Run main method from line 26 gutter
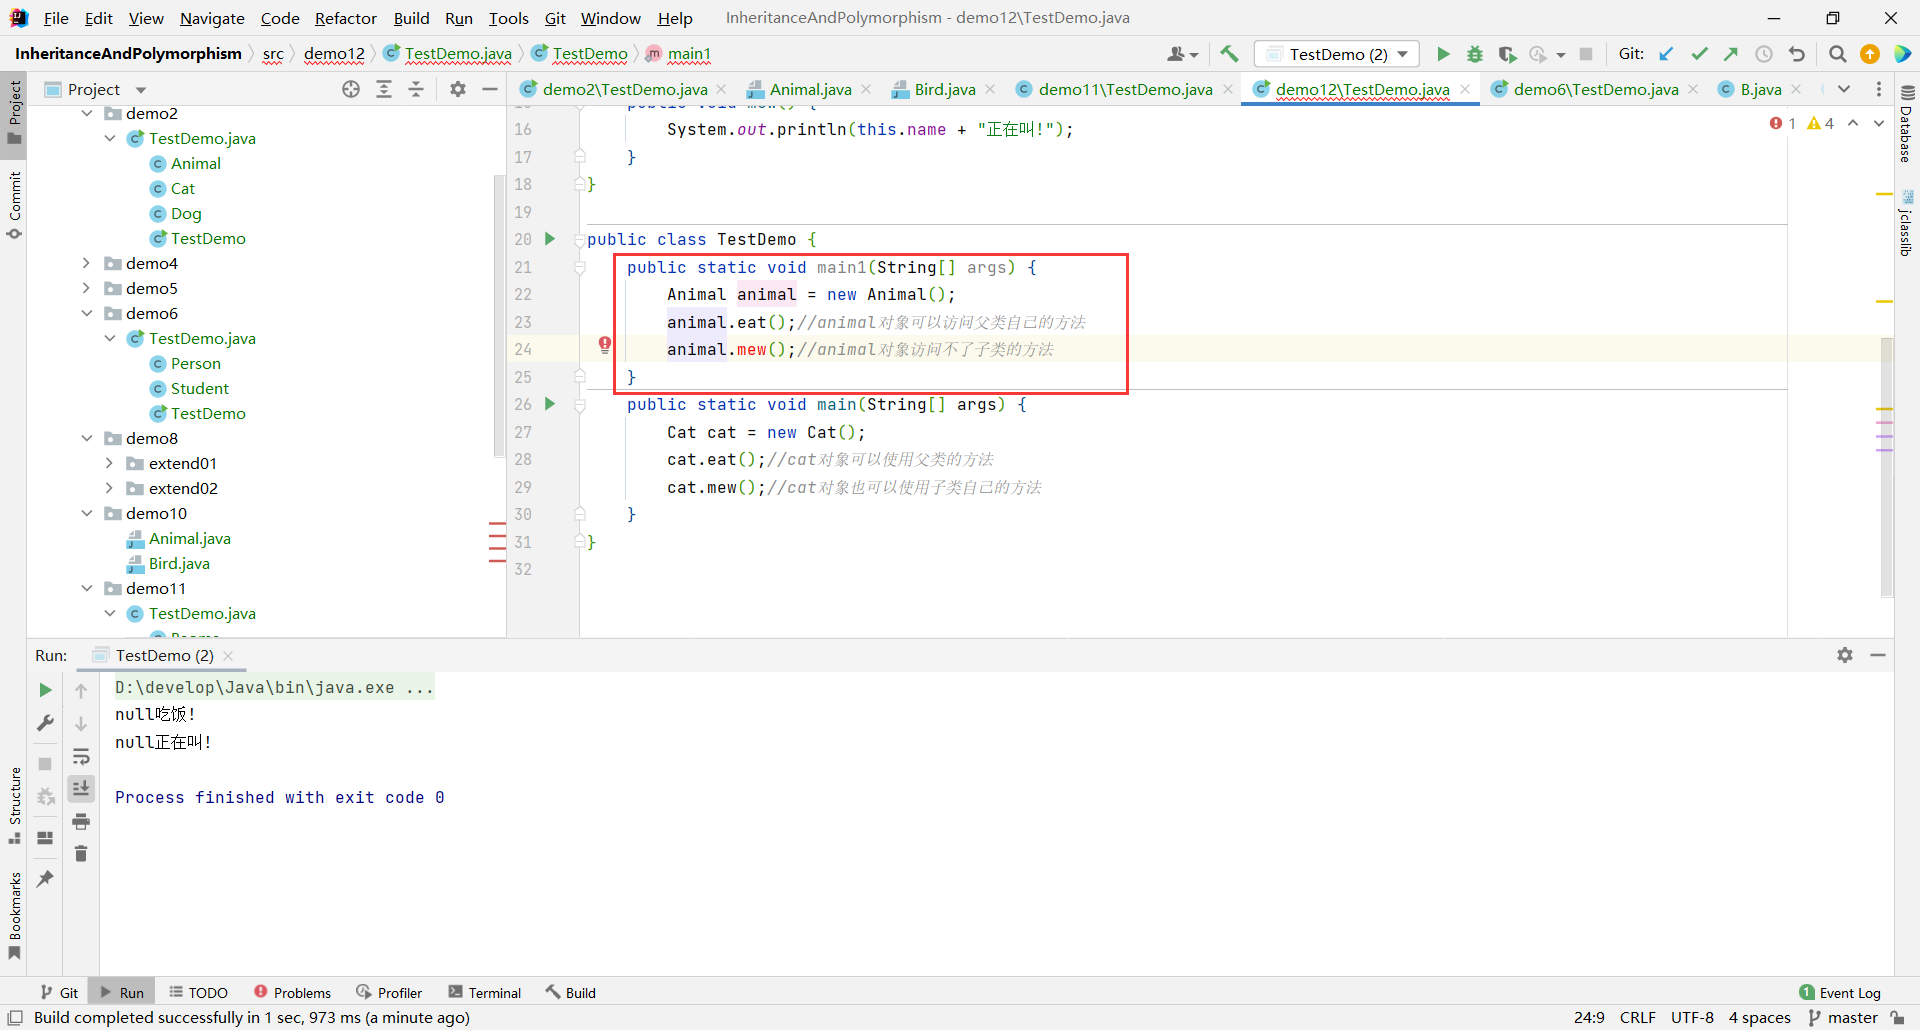This screenshot has height=1030, width=1920. click(550, 404)
